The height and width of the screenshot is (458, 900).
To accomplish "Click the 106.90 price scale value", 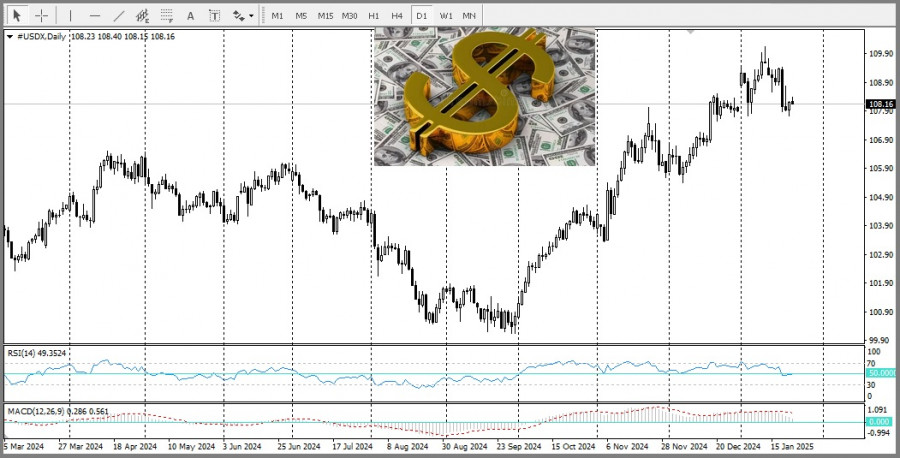I will (x=882, y=140).
